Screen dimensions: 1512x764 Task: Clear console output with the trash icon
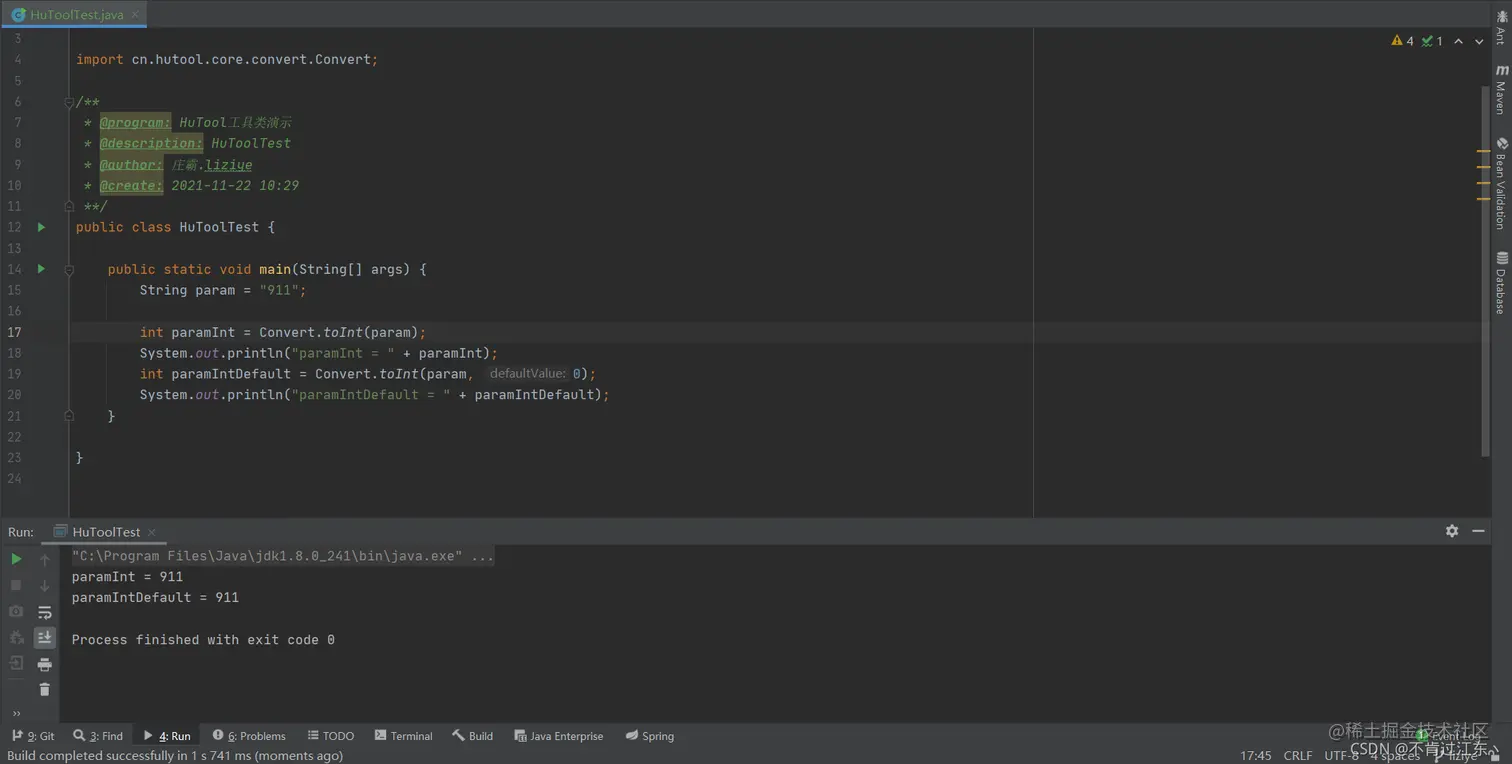[45, 689]
